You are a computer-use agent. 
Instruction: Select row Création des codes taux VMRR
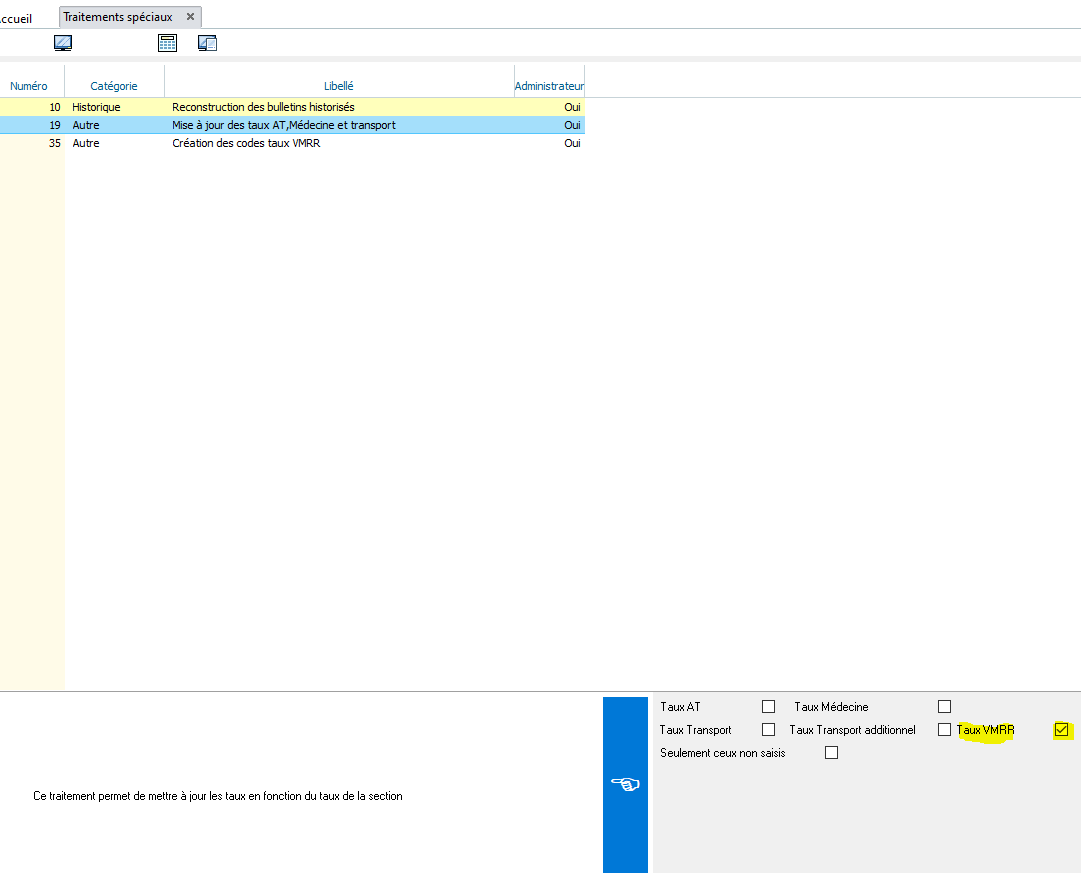click(x=246, y=143)
